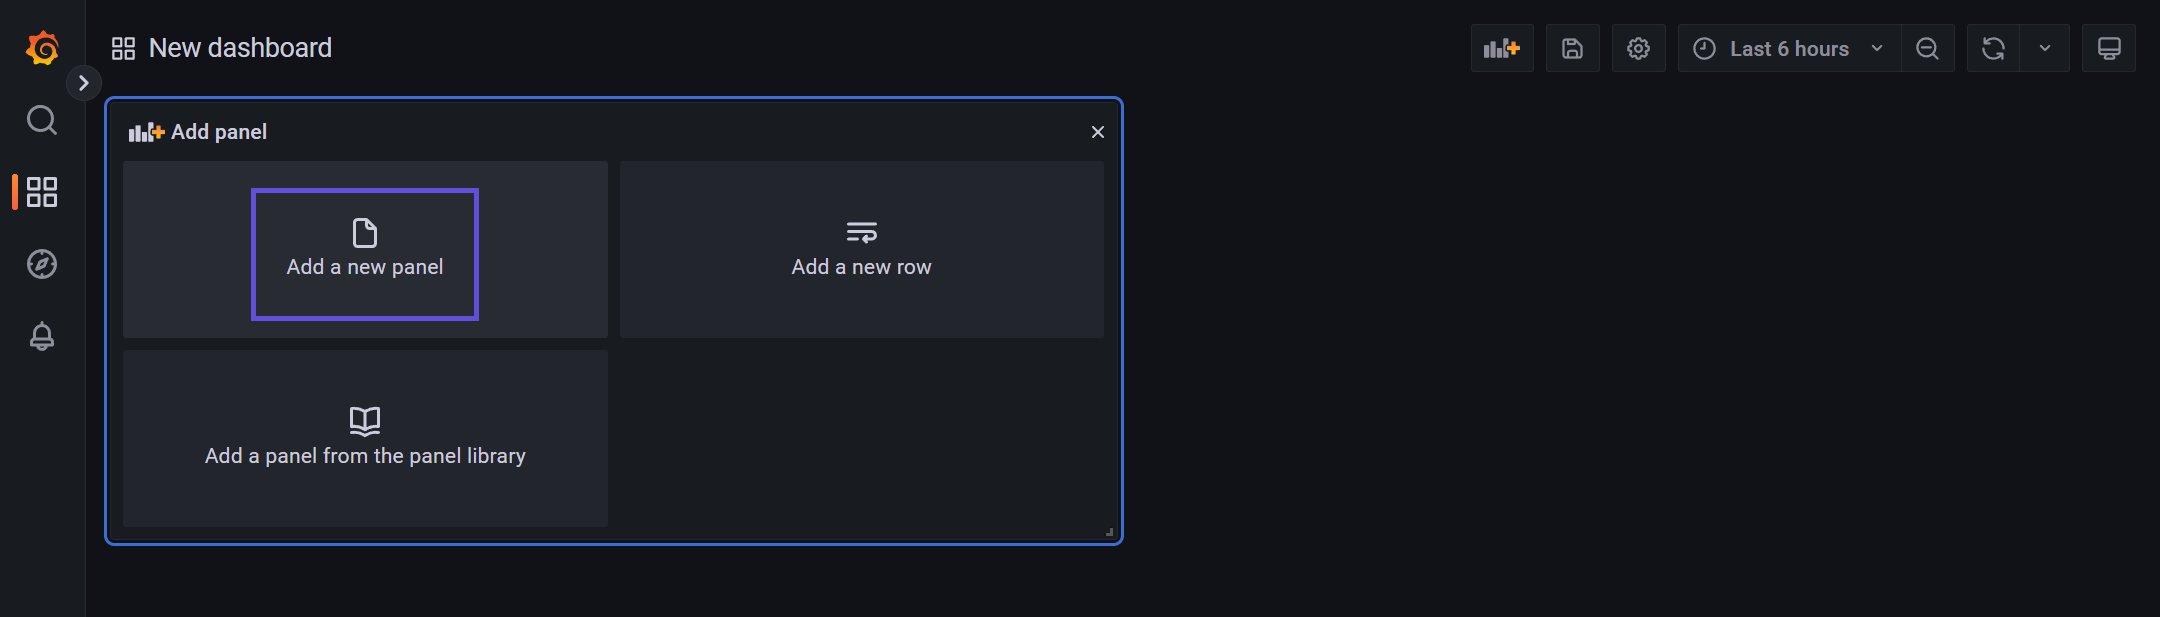Click the Add panel toolbar icon
Image resolution: width=2160 pixels, height=617 pixels.
click(x=1501, y=47)
